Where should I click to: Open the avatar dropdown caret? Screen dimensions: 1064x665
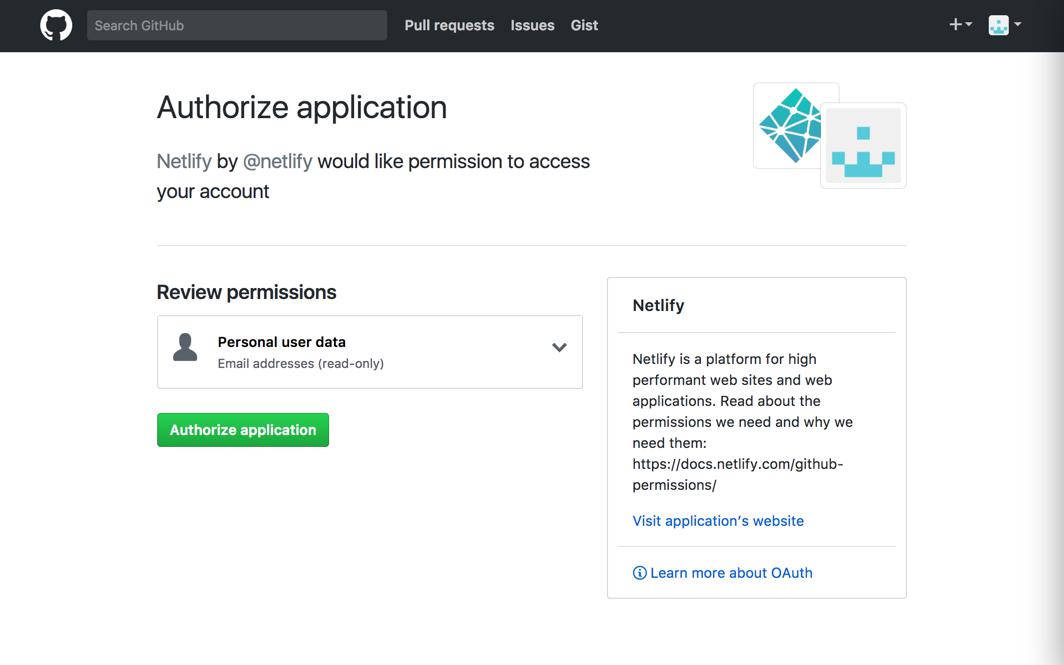tap(1018, 24)
